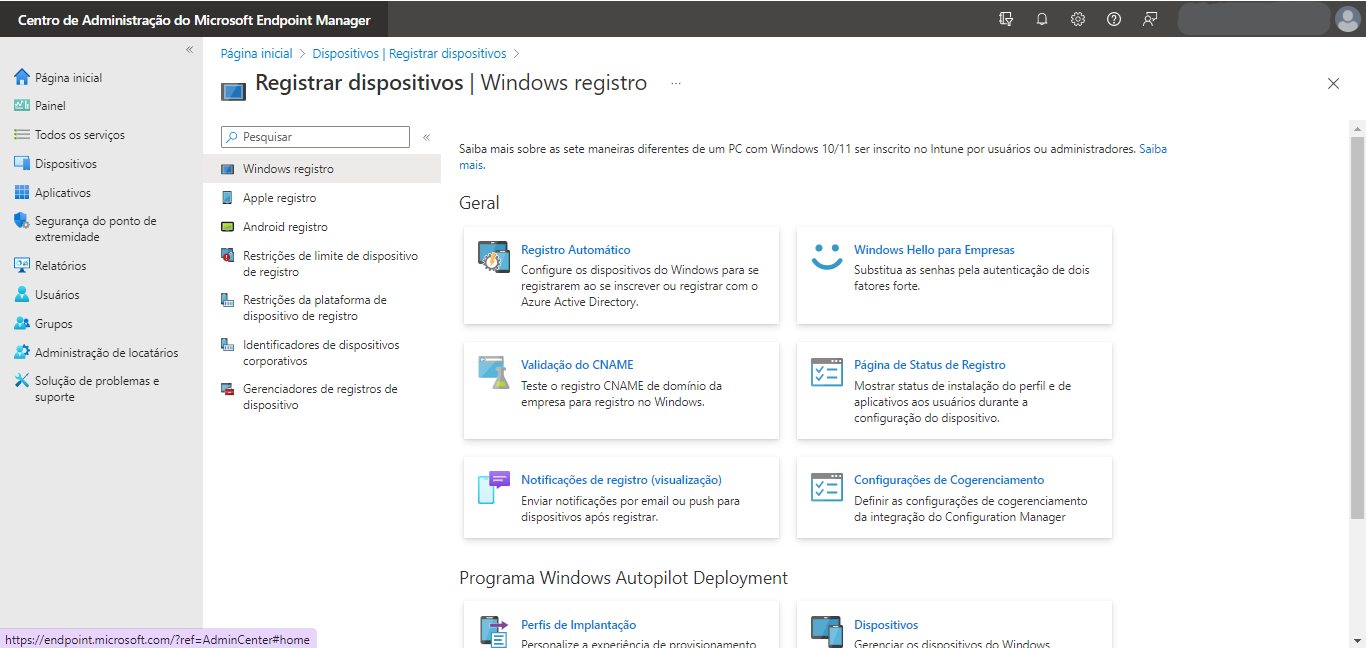This screenshot has height=648, width=1366.
Task: Click the Autopilot Dispositivos card icon
Action: tap(827, 631)
